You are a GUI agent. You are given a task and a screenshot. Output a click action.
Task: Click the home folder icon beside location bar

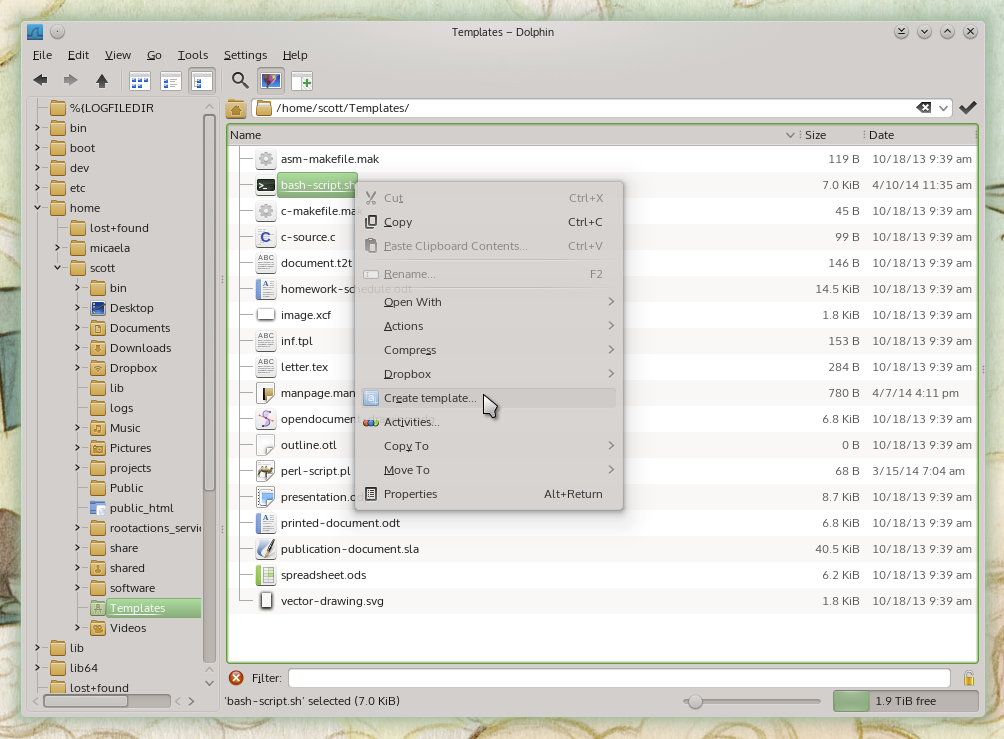[236, 109]
